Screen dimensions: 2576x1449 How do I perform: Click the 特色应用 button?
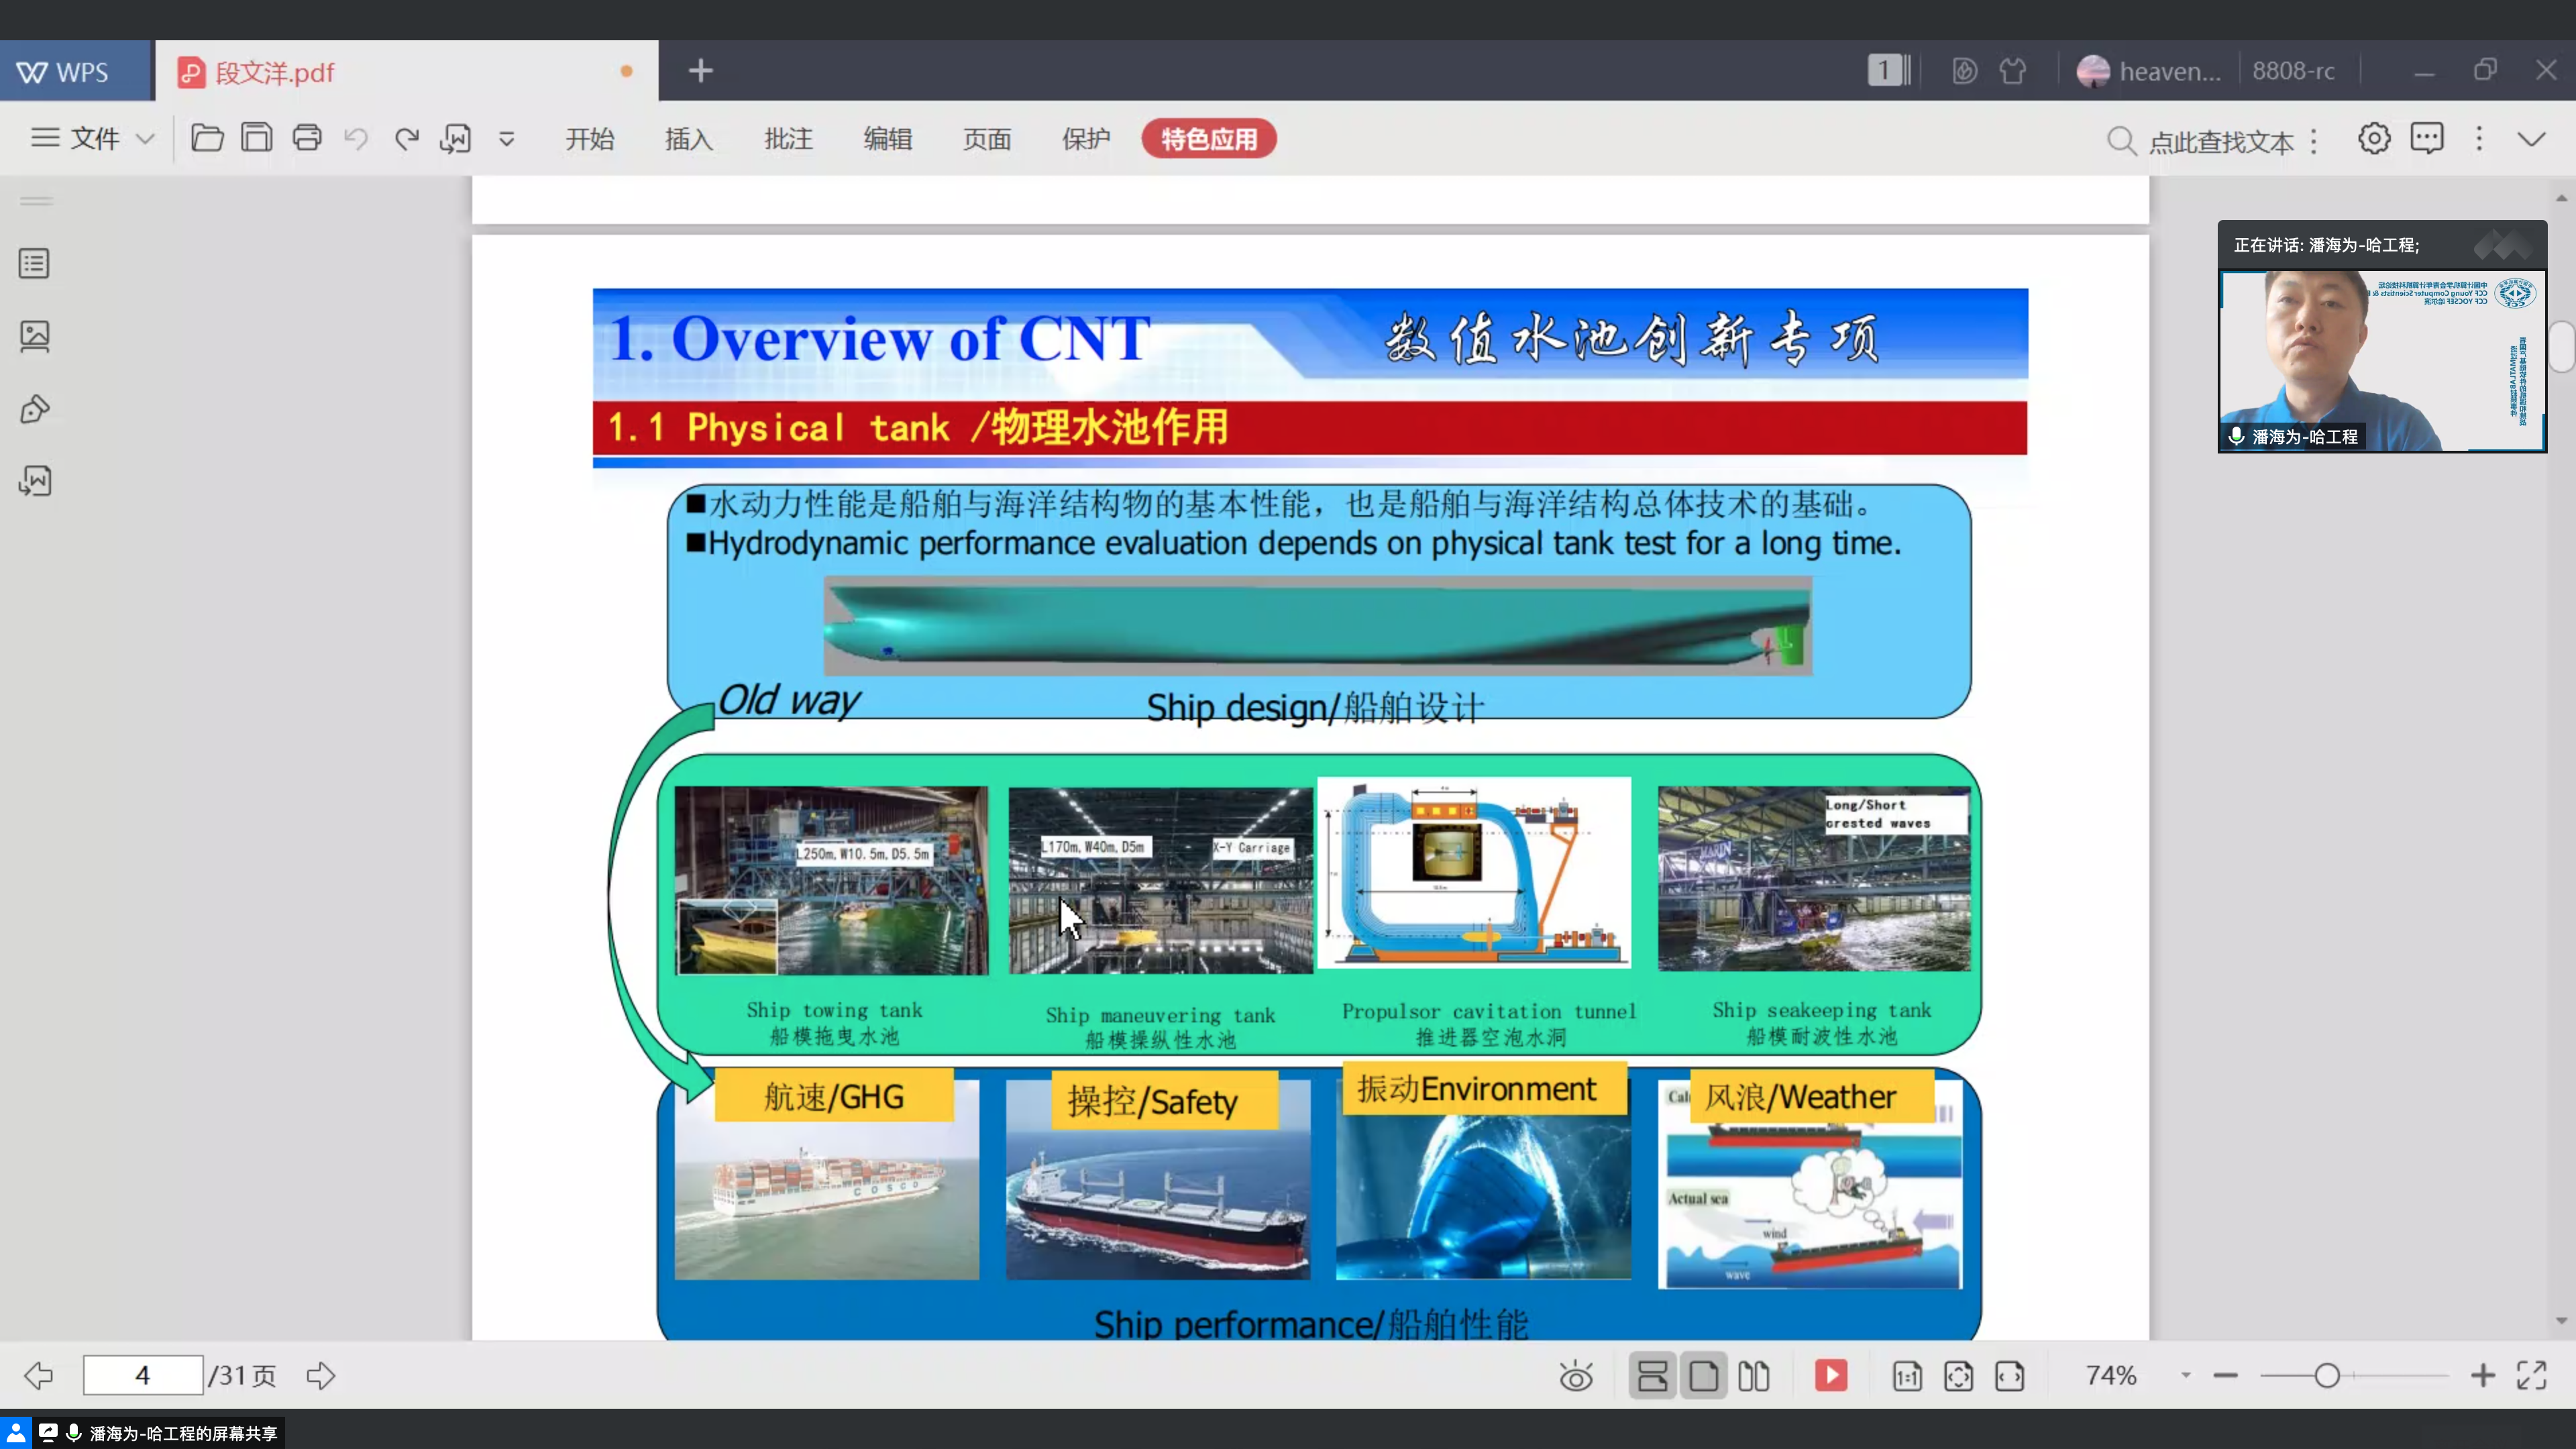pos(1208,139)
